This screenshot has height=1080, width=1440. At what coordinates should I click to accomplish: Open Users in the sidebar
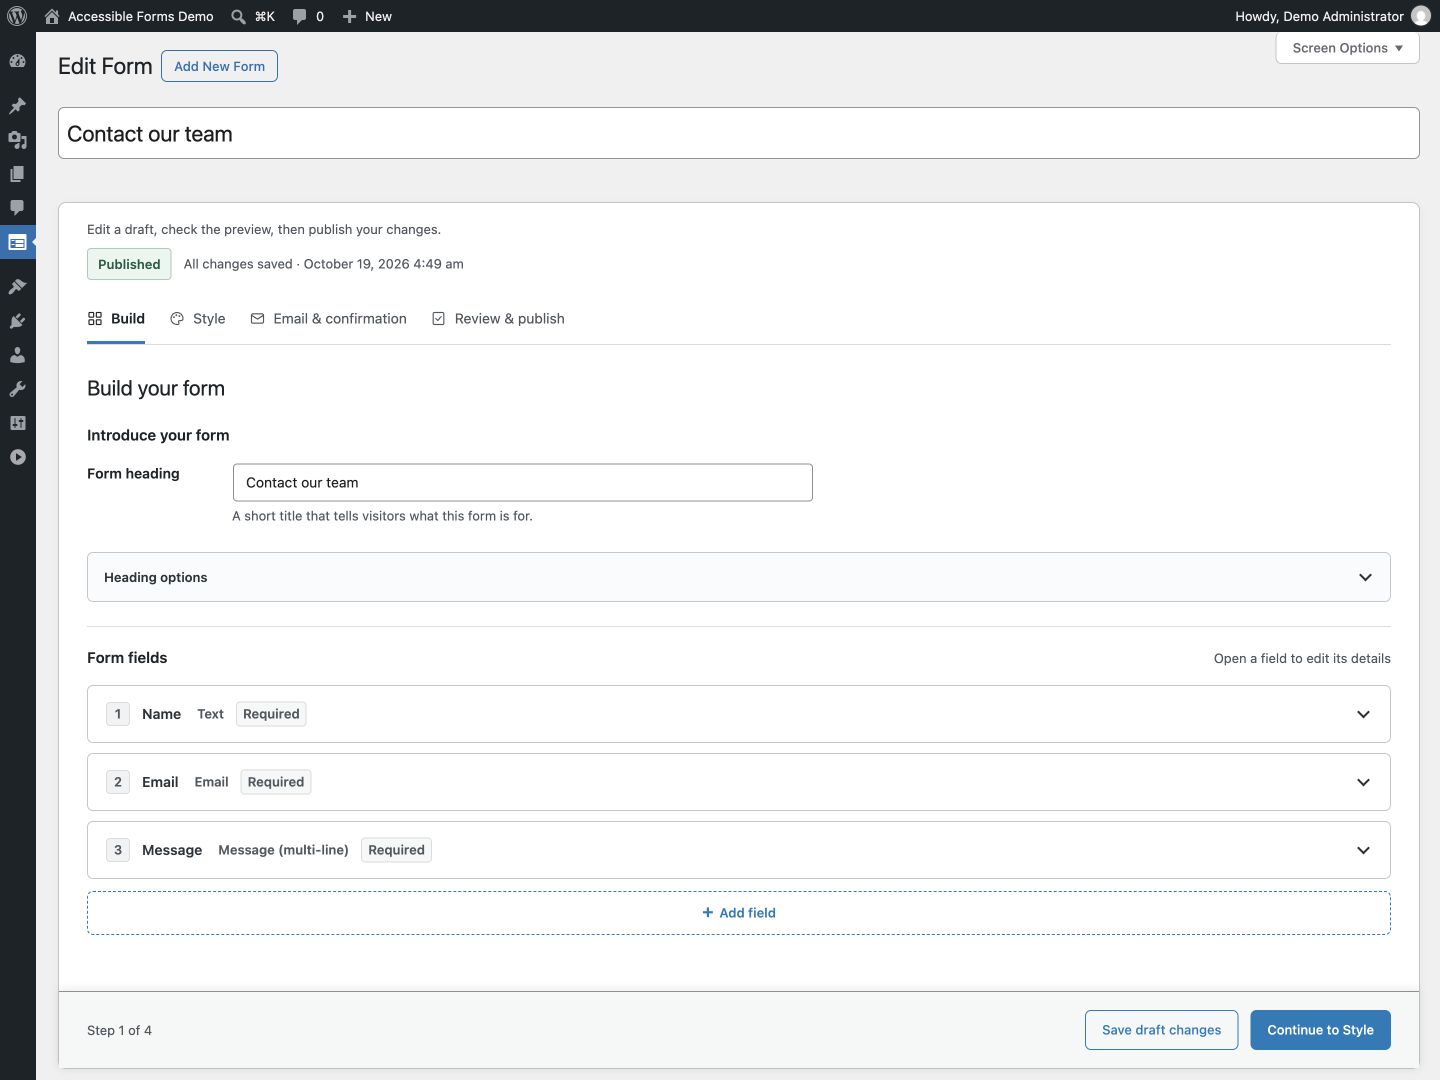pos(17,355)
